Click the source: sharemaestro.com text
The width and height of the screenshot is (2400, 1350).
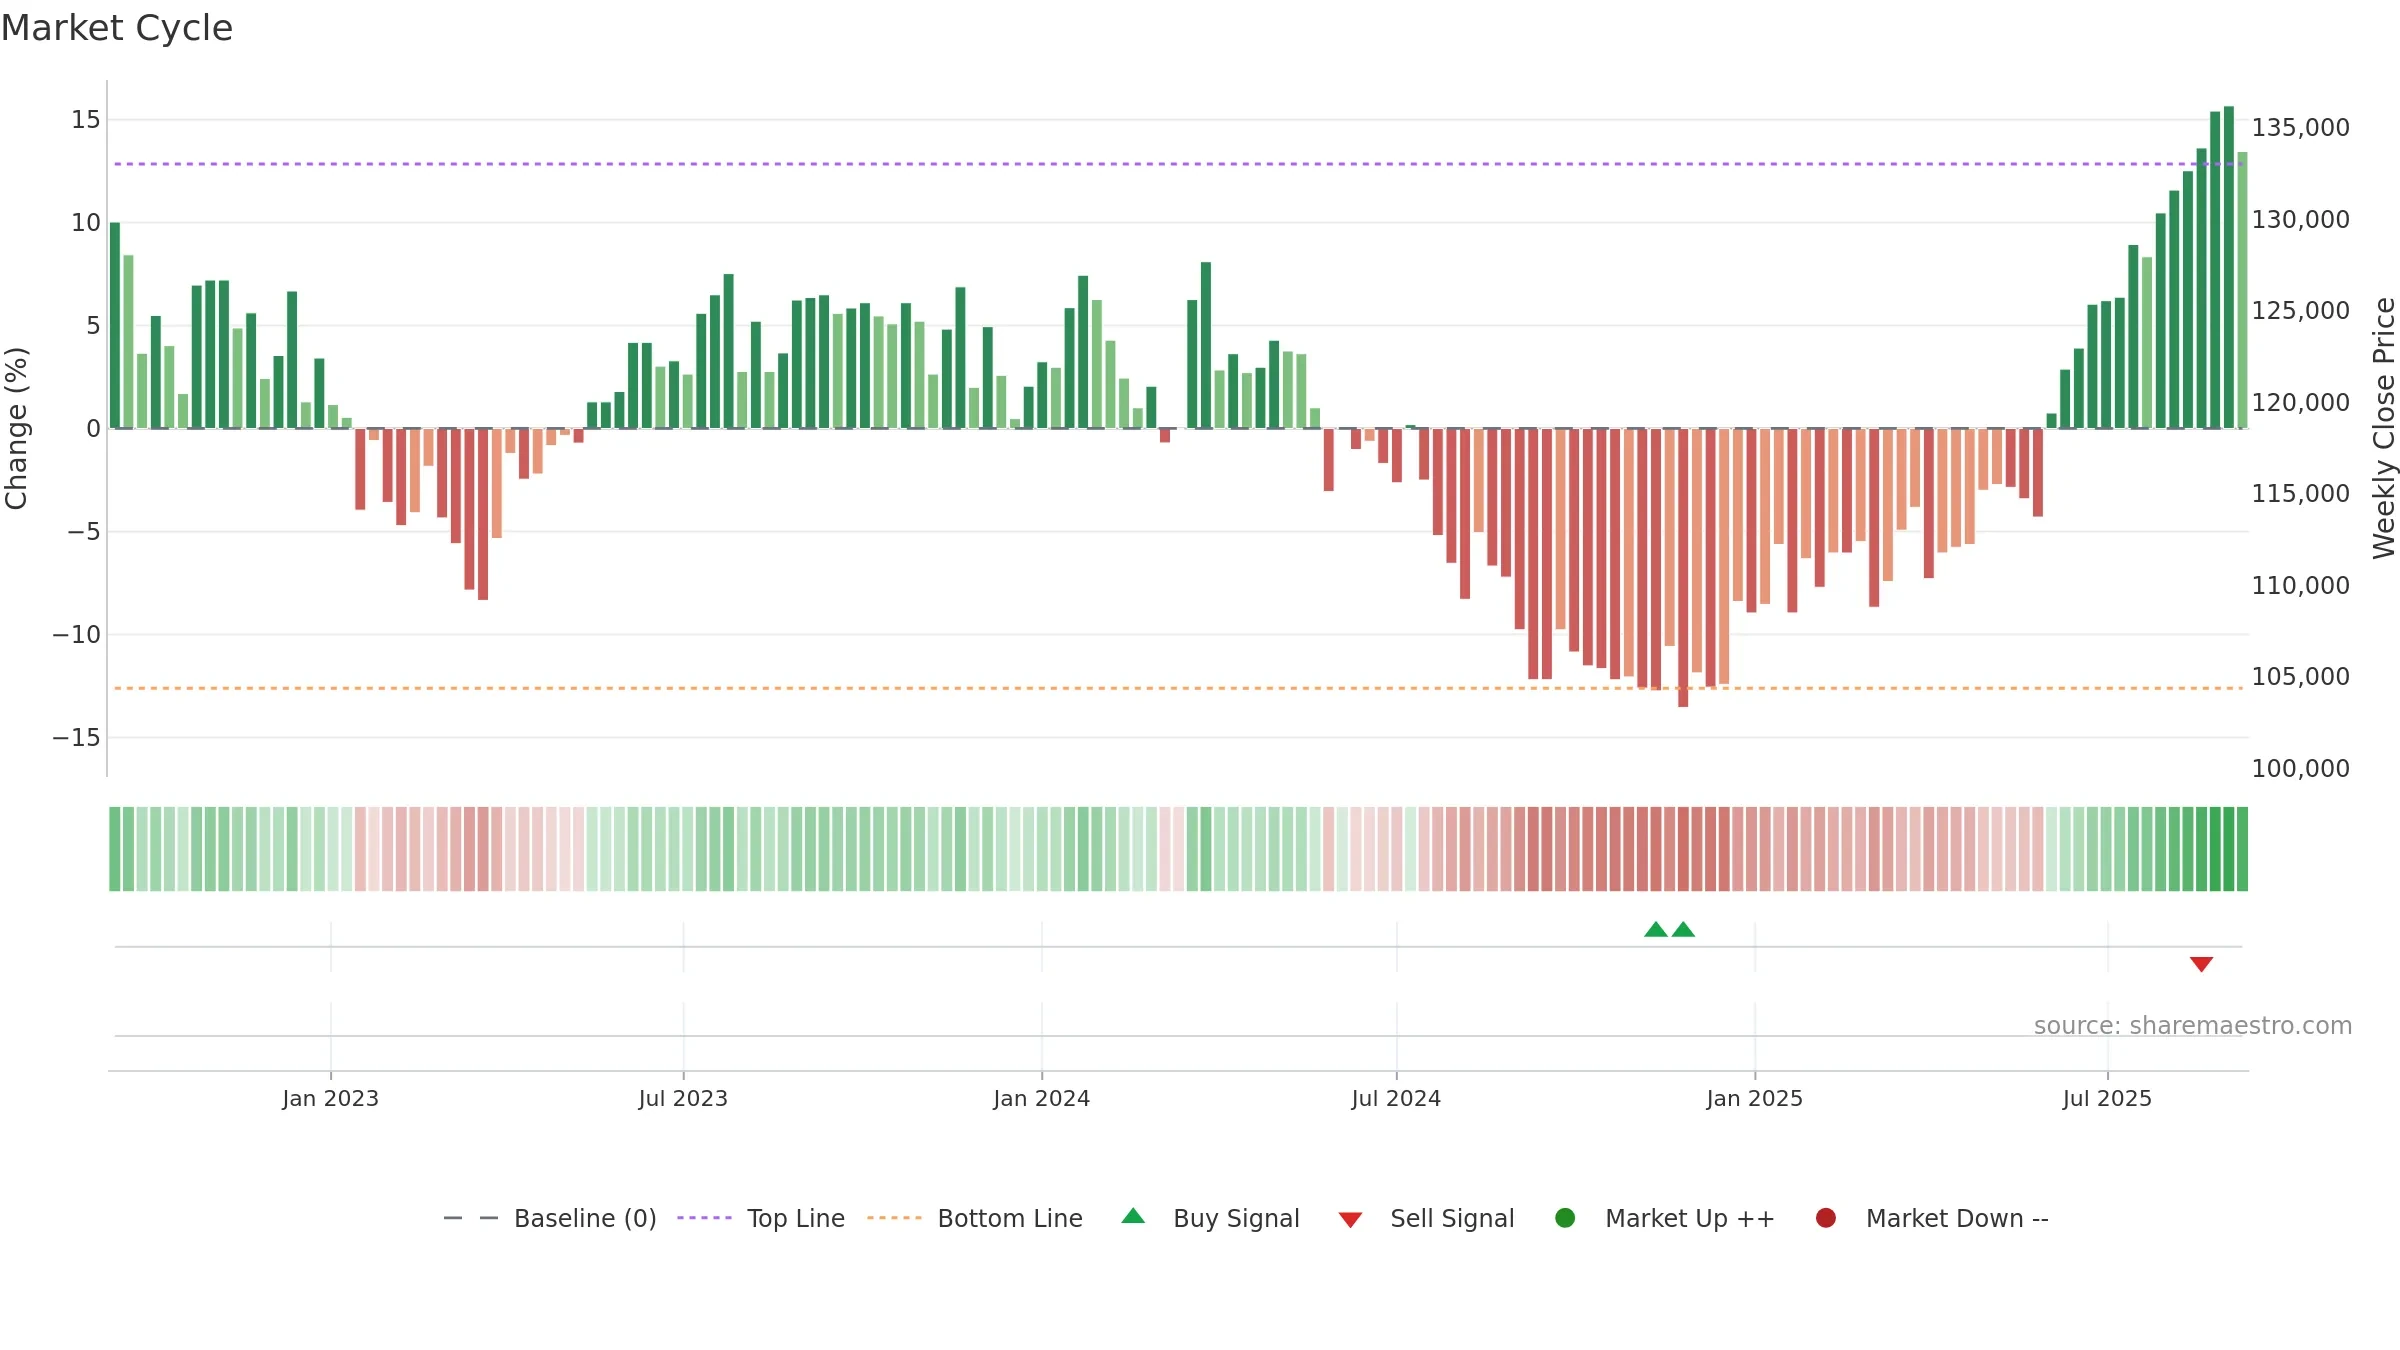(2193, 1026)
